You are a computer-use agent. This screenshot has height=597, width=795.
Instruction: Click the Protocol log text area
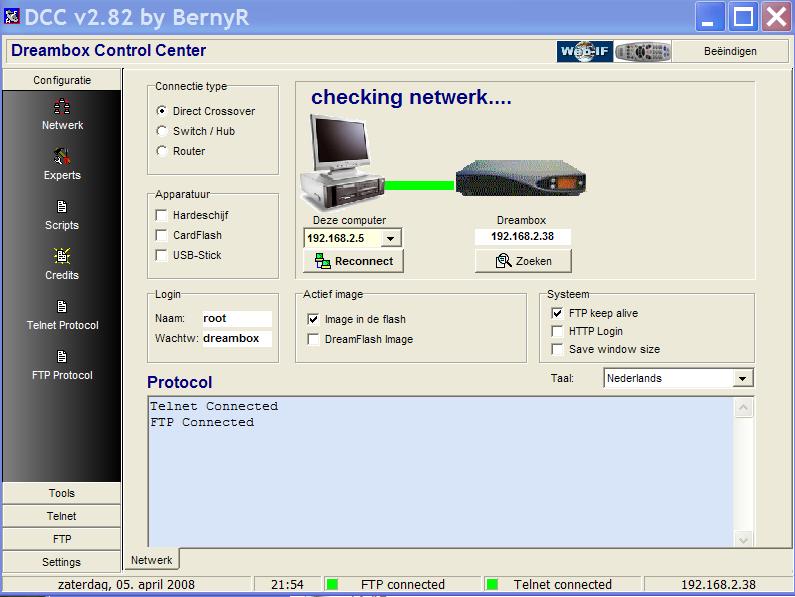point(441,472)
